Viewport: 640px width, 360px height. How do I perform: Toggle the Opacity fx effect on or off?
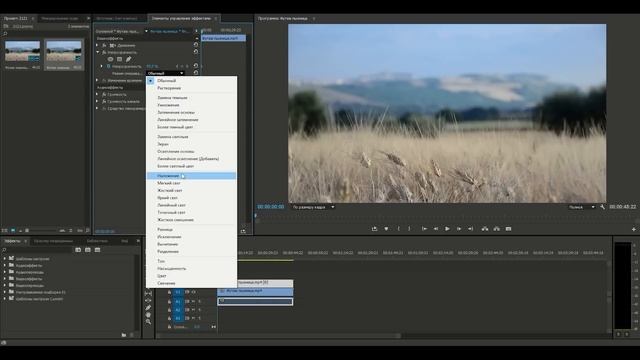(104, 52)
